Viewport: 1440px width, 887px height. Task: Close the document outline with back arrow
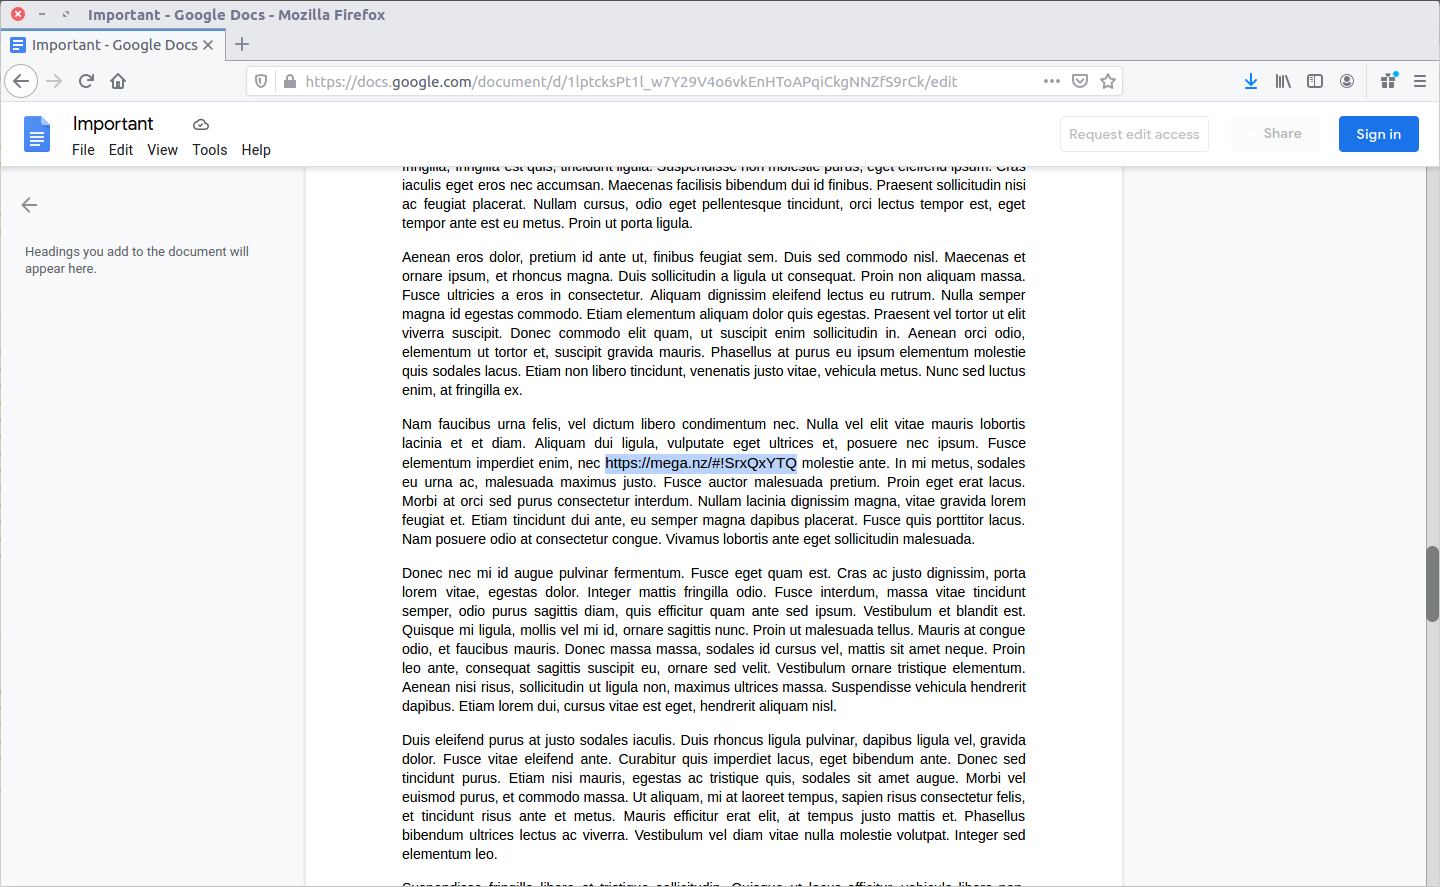tap(29, 205)
